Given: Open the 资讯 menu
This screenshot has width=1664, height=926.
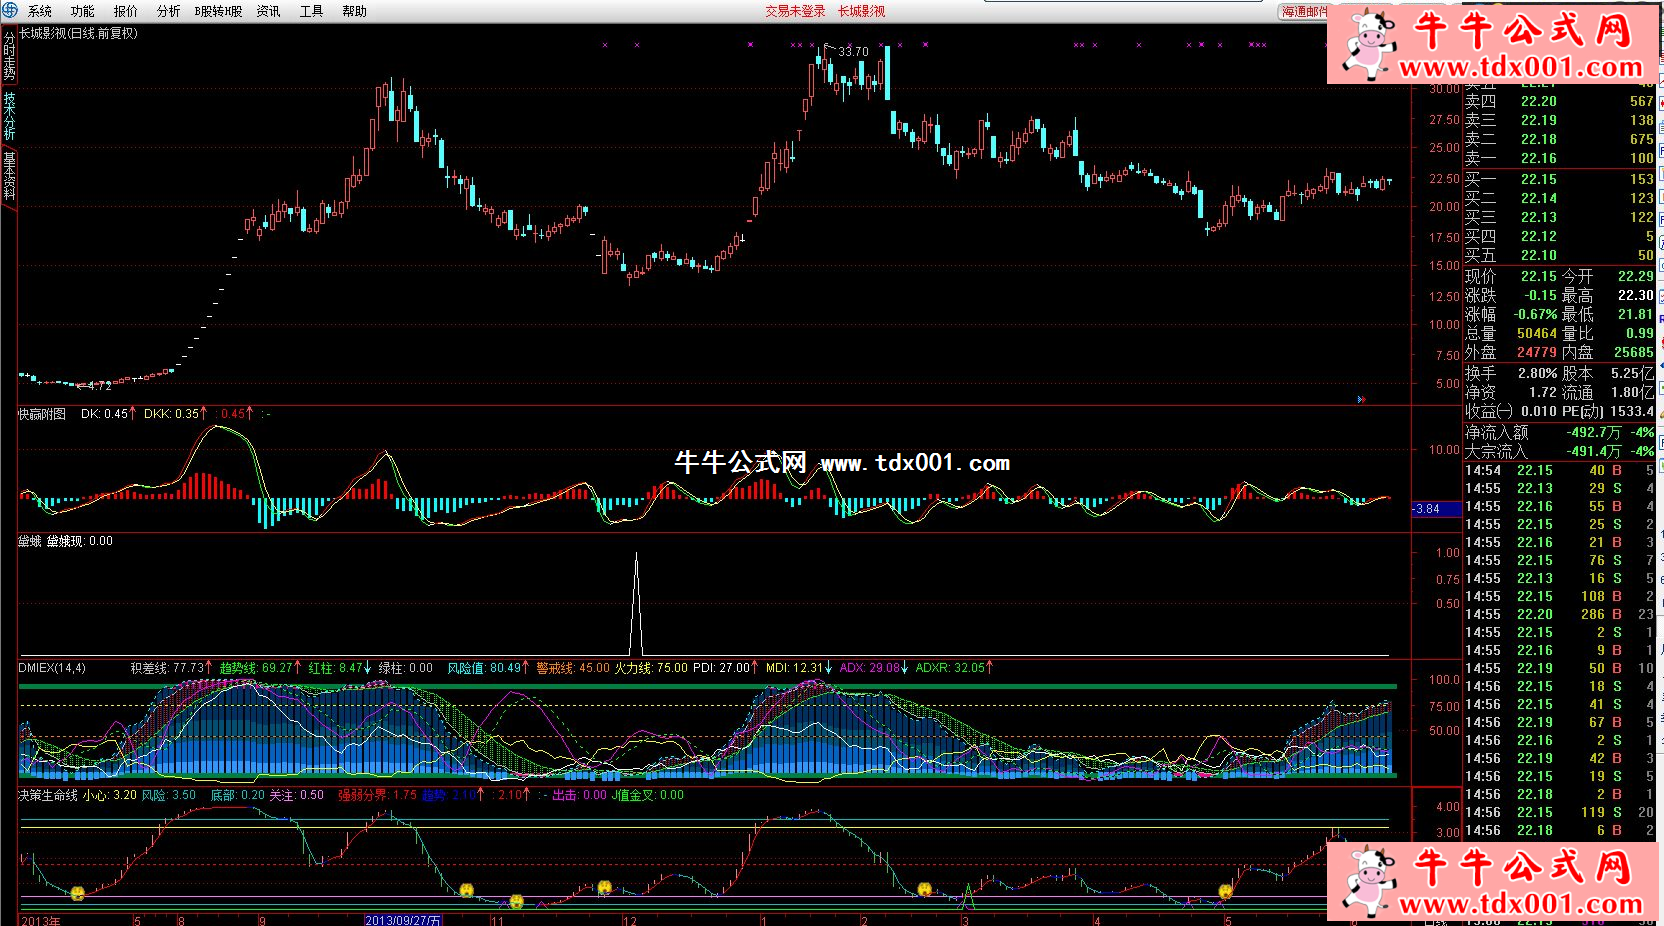Looking at the screenshot, I should [x=269, y=11].
